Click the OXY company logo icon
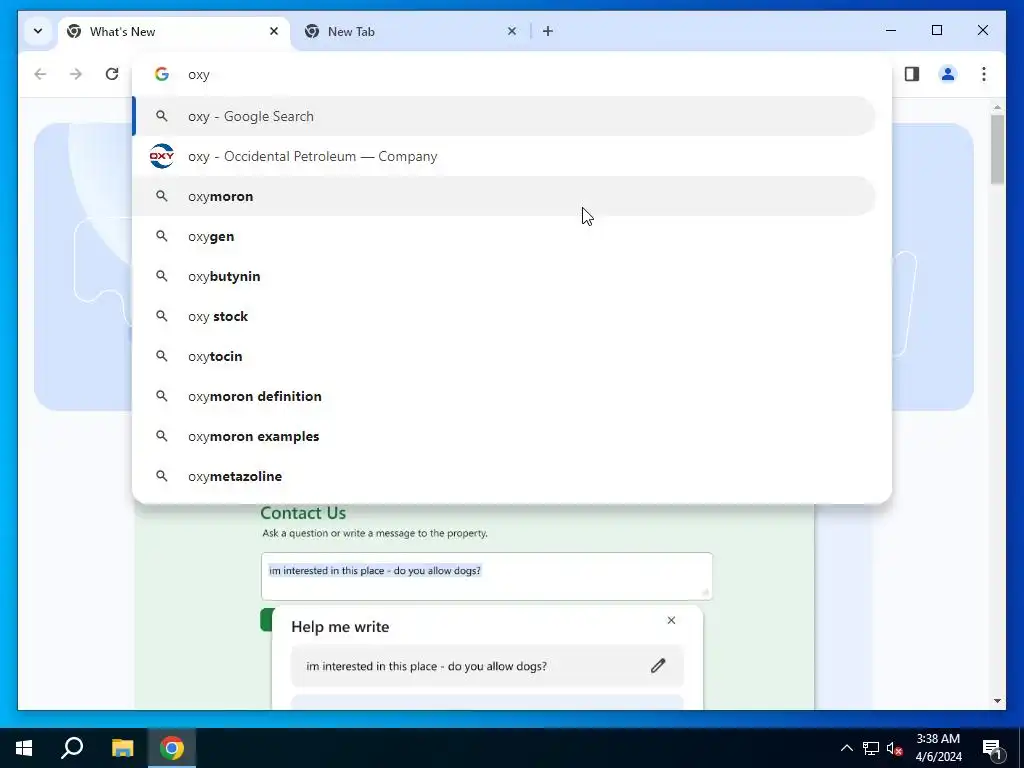The image size is (1024, 768). point(162,156)
